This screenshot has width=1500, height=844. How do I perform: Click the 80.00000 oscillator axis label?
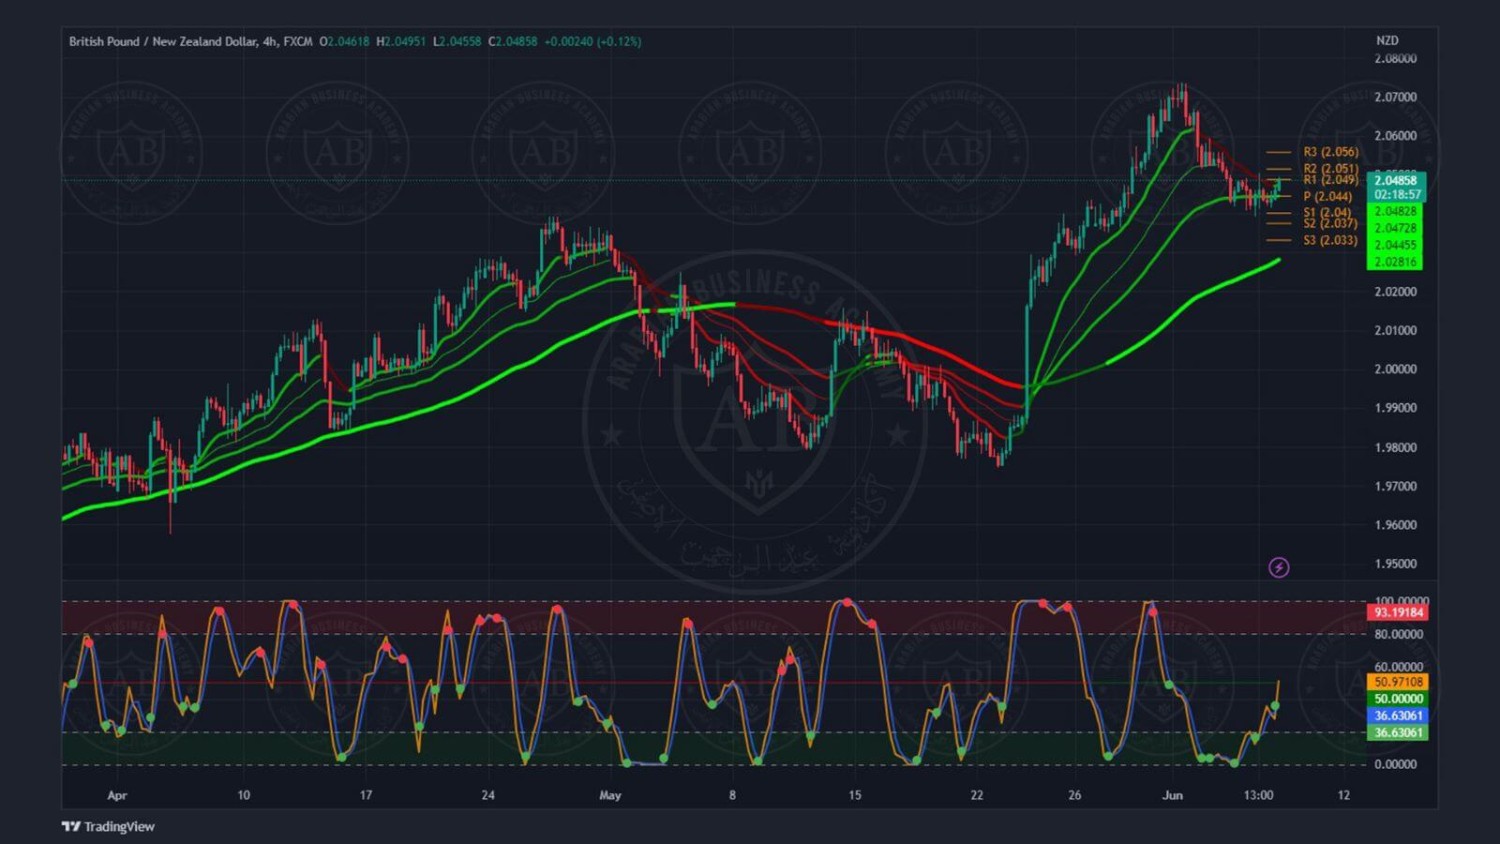click(x=1399, y=634)
